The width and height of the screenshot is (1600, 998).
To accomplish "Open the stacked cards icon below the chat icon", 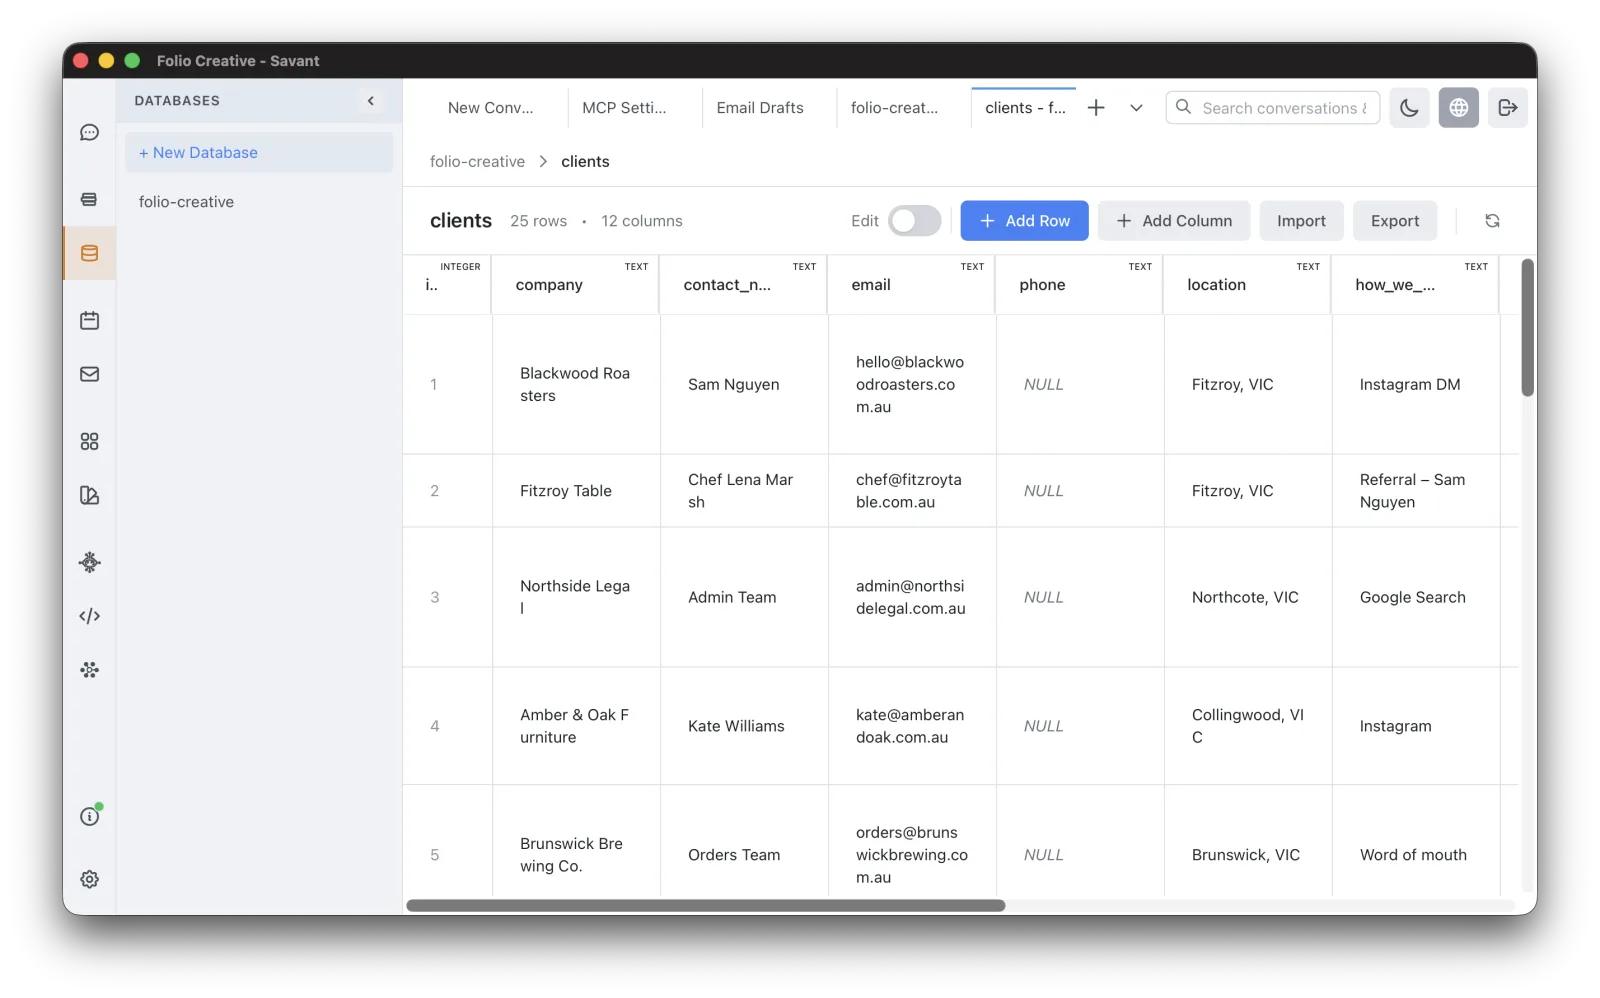I will [89, 199].
